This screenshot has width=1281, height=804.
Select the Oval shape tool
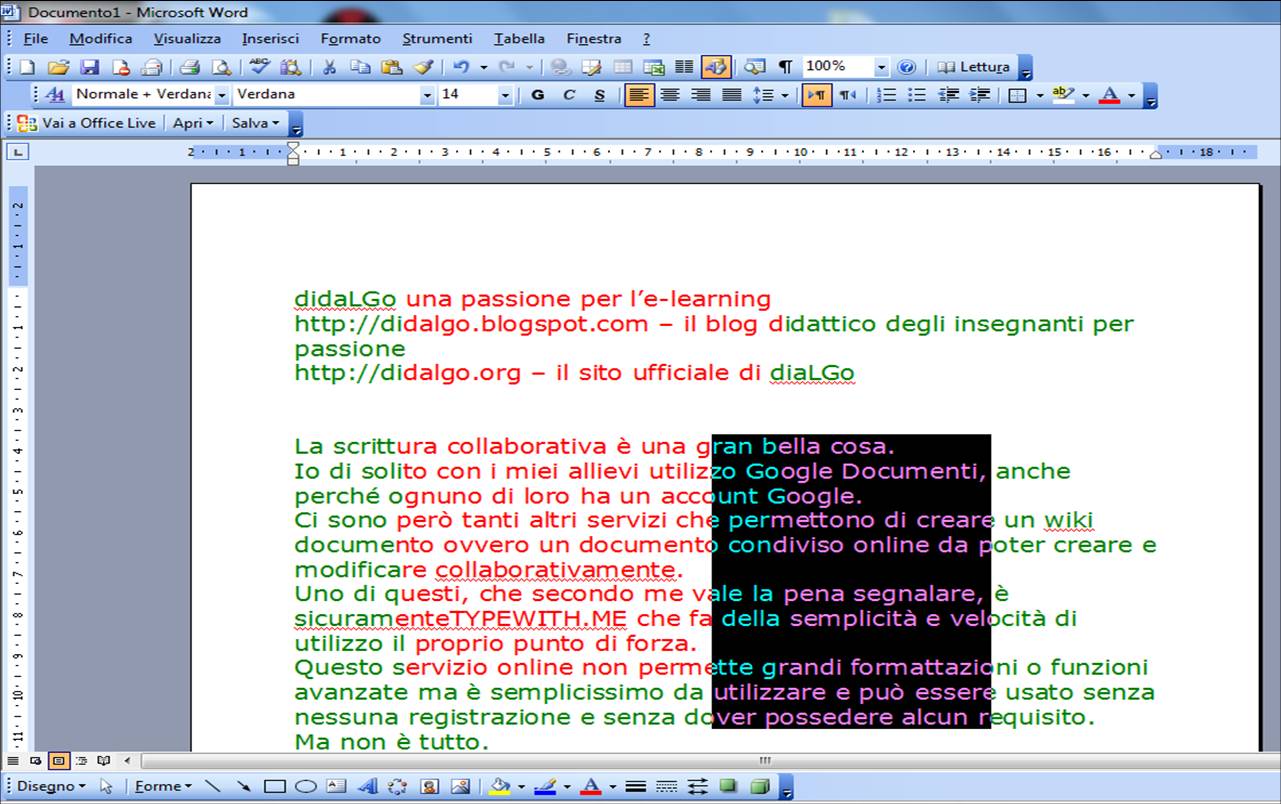305,786
